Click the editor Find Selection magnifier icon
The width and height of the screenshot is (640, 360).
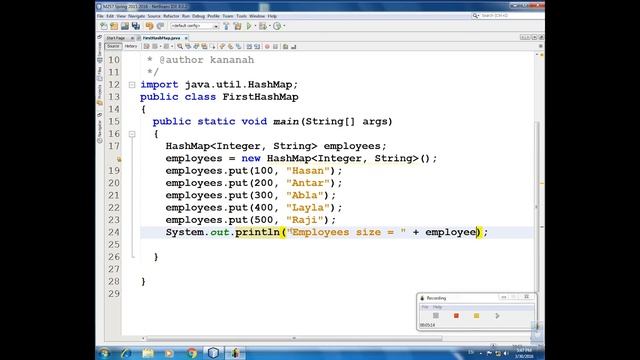click(x=180, y=47)
